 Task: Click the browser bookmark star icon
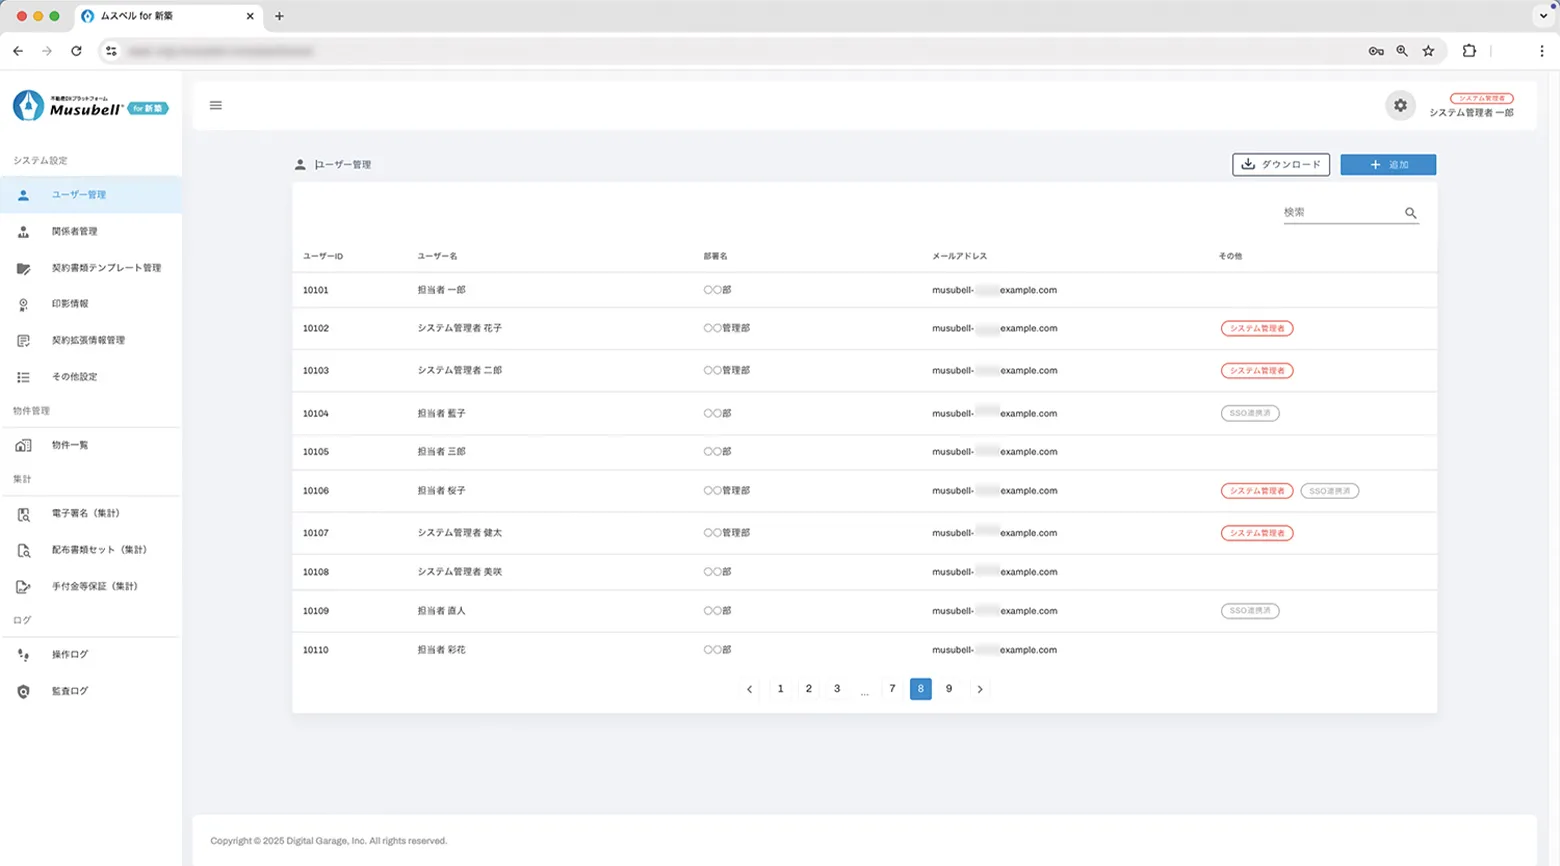coord(1428,51)
